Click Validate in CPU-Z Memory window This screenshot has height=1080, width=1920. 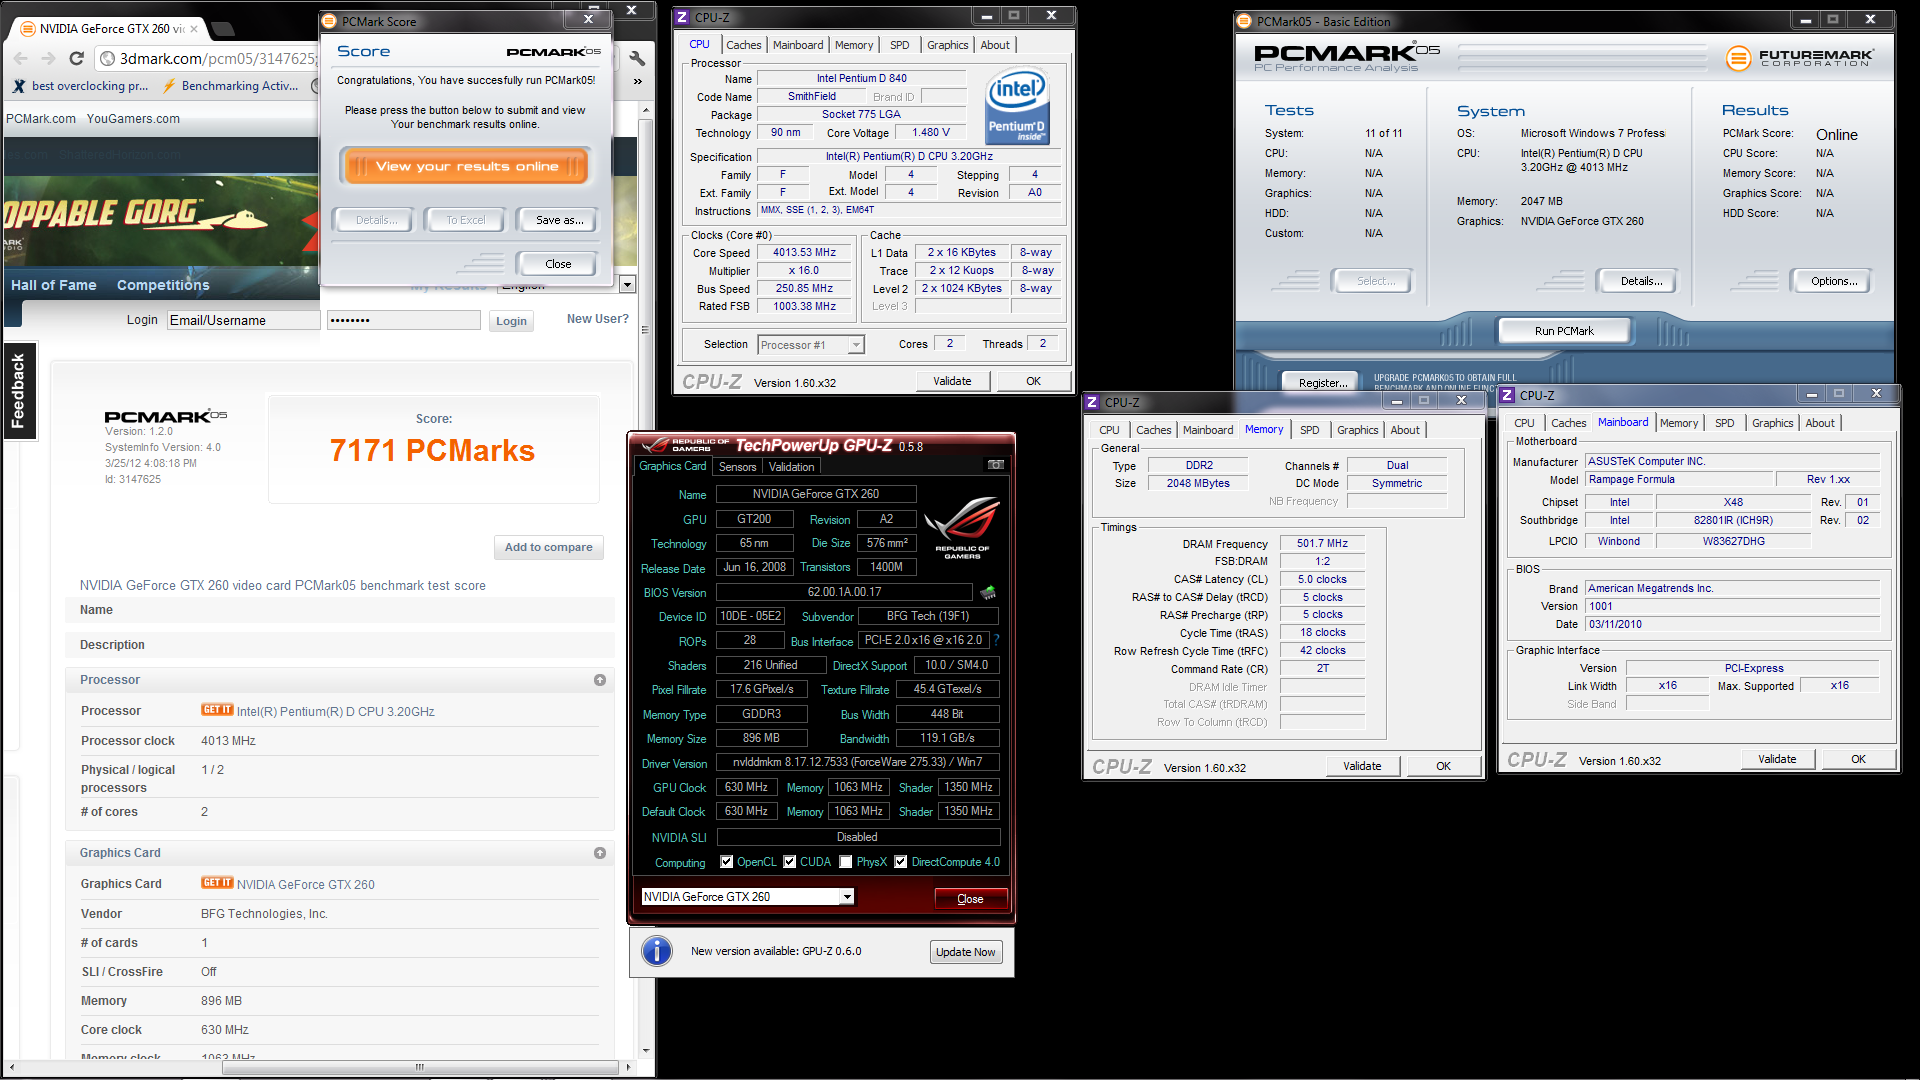pos(1362,766)
